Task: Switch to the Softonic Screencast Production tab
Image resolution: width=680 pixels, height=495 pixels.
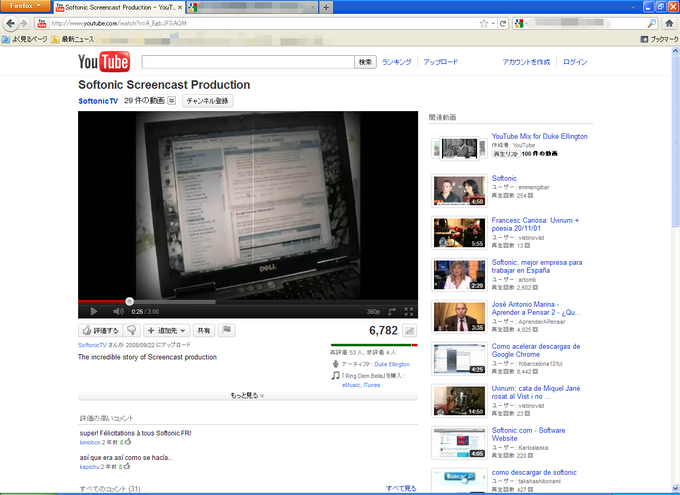Action: pos(120,7)
